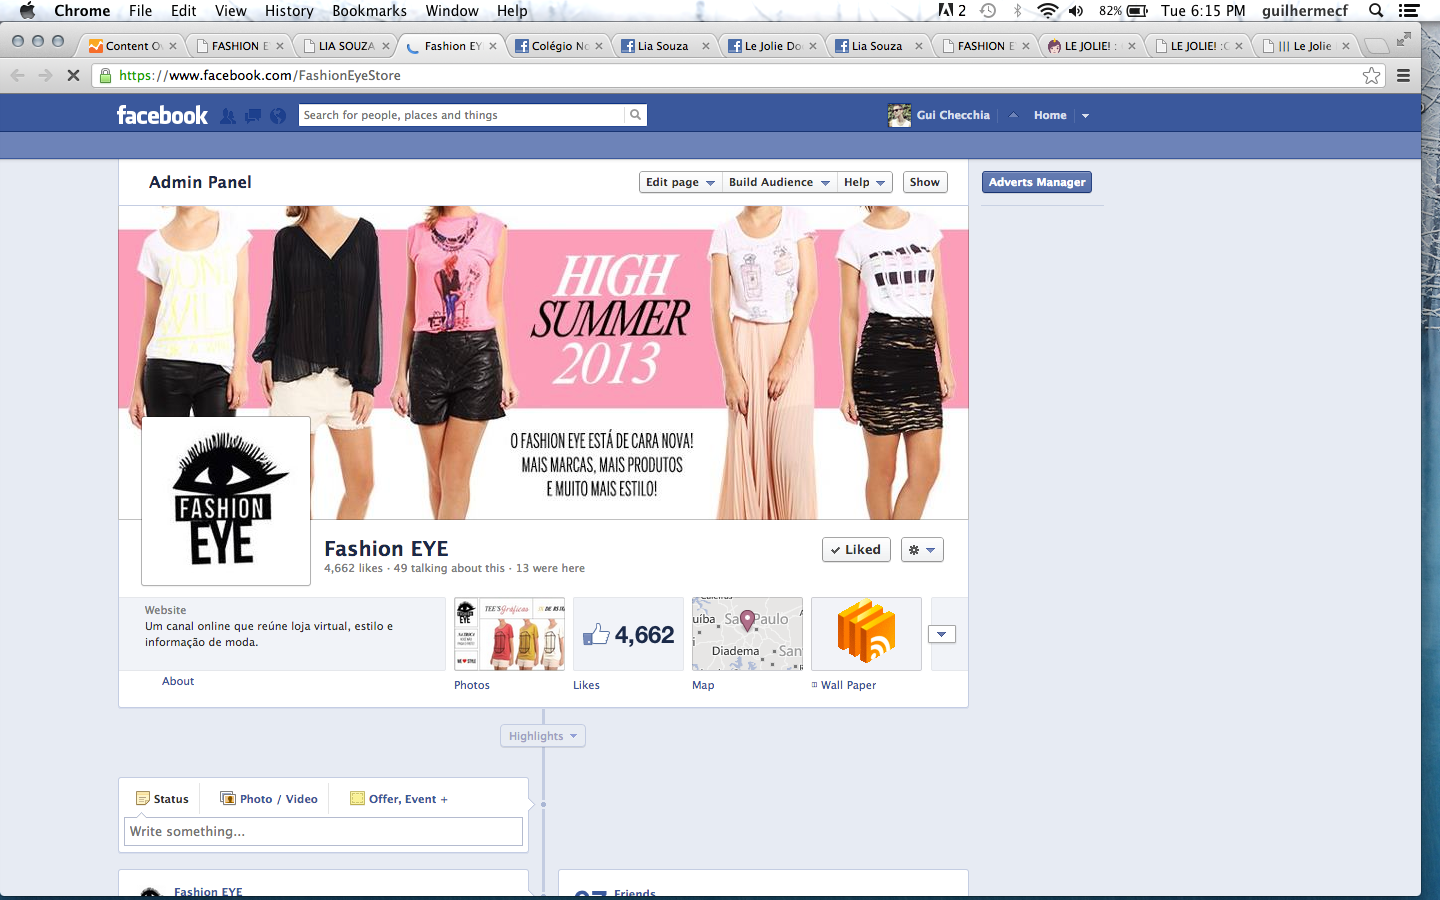Screen dimensions: 1440x900
Task: Open notifications globe icon
Action: (278, 116)
